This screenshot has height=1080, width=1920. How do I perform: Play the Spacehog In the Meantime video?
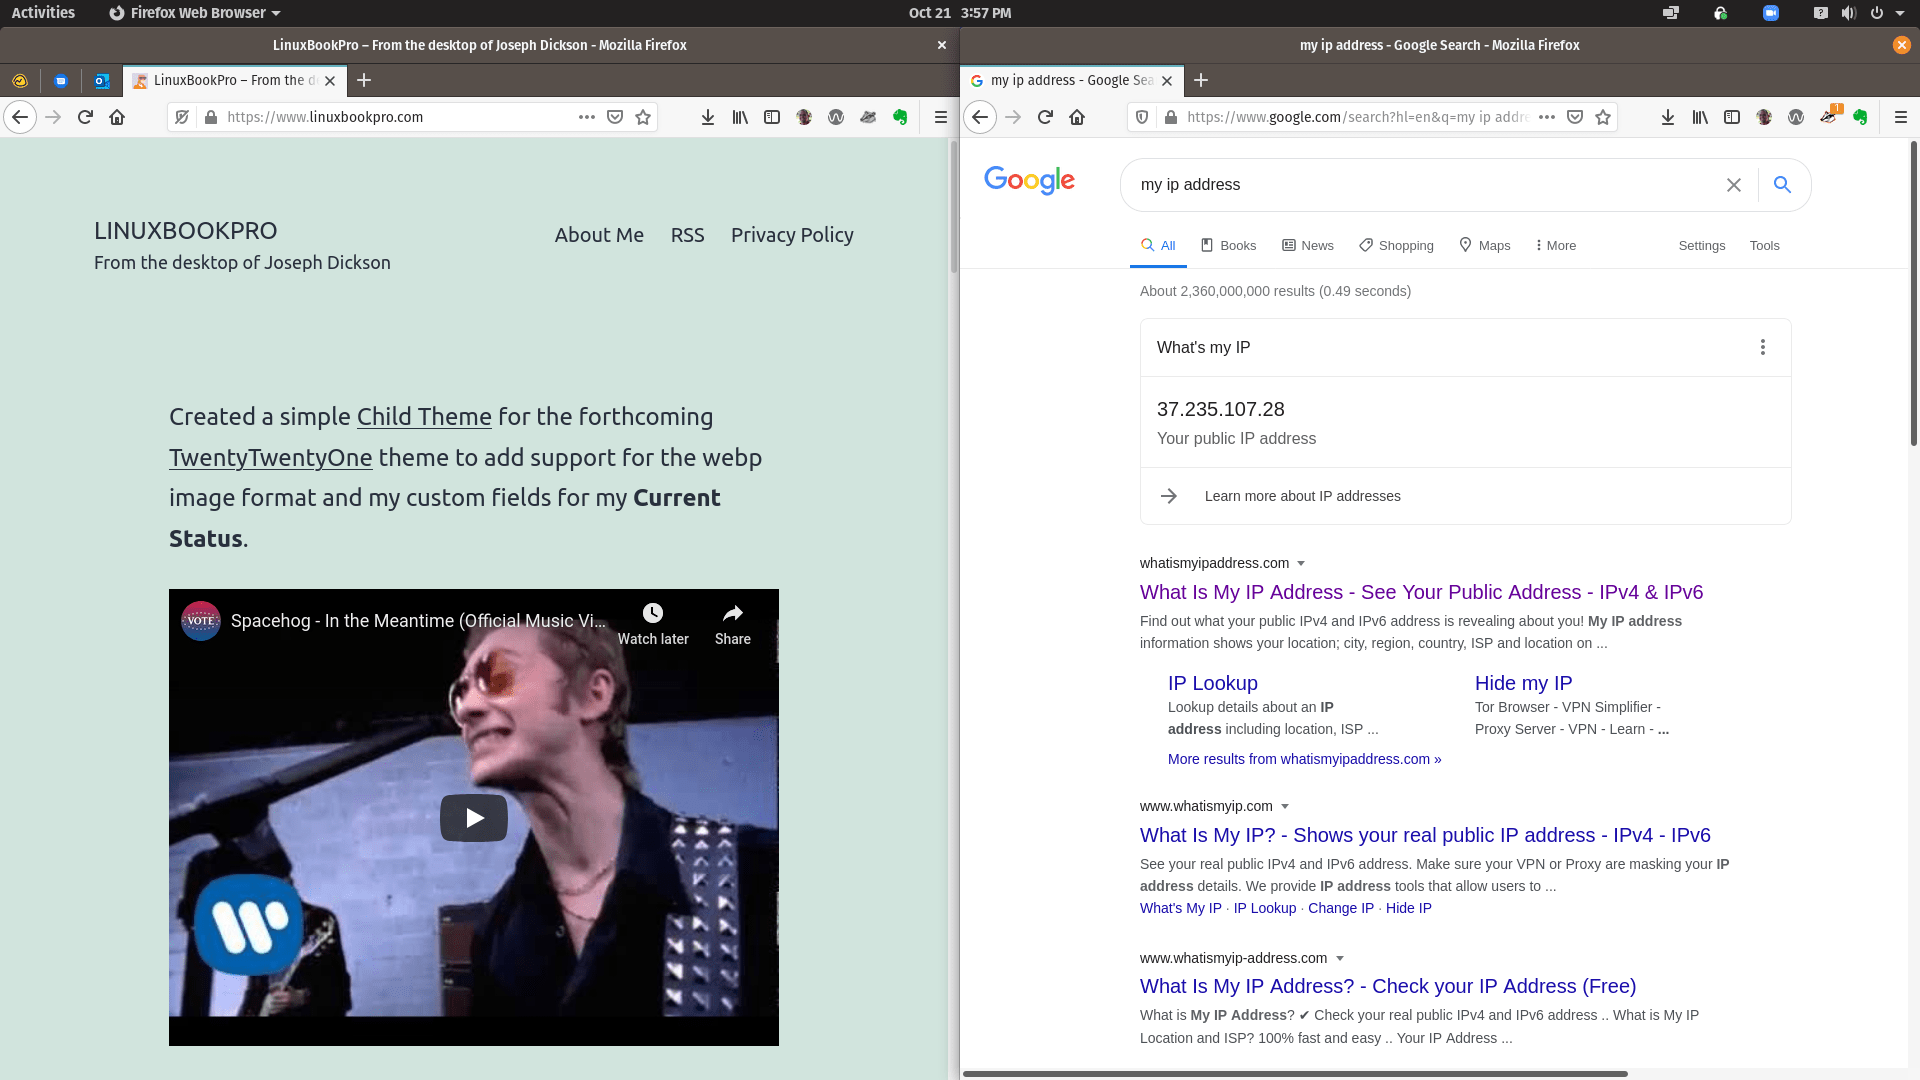tap(474, 817)
